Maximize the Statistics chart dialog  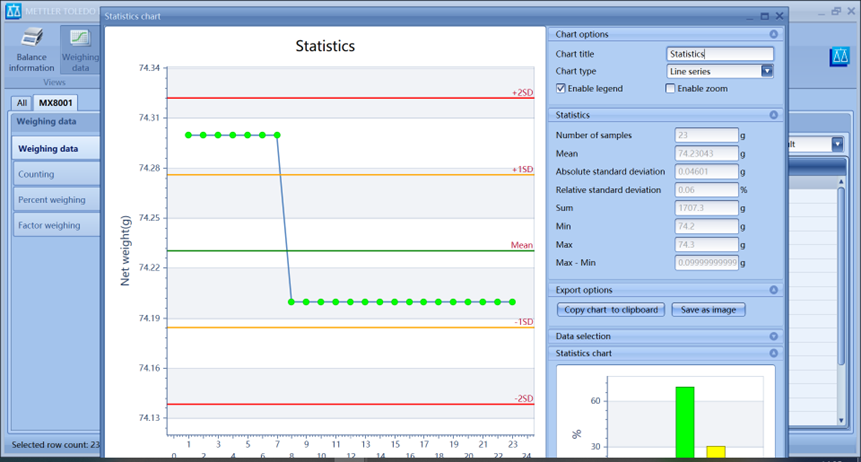[x=764, y=16]
